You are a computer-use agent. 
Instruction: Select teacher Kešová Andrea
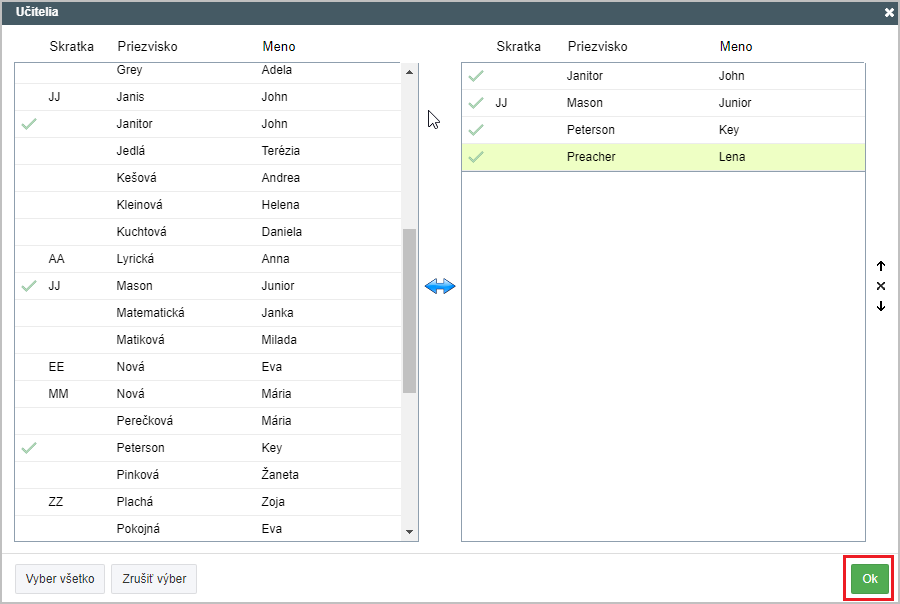208,178
